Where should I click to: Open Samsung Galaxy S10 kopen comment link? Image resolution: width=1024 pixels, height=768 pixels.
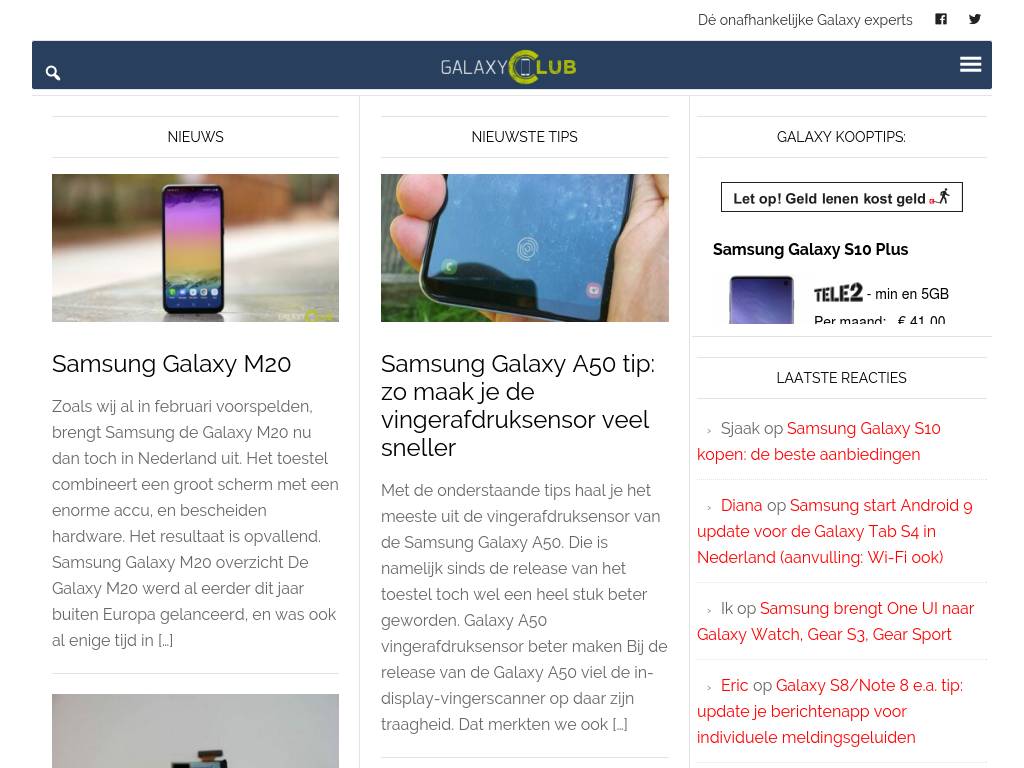pos(819,441)
